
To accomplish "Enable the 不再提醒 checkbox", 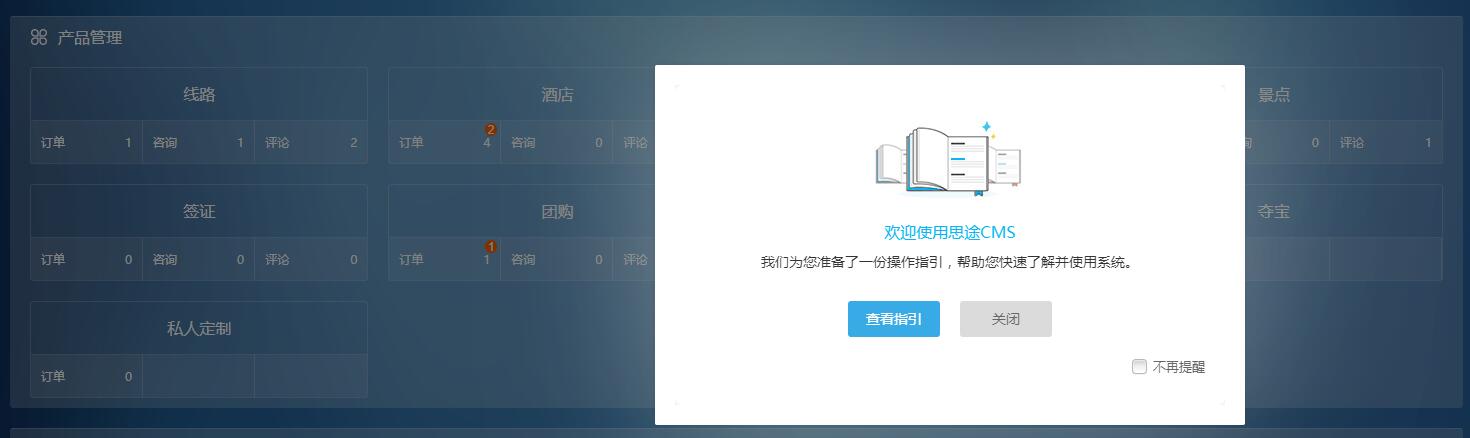I will pyautogui.click(x=1139, y=367).
